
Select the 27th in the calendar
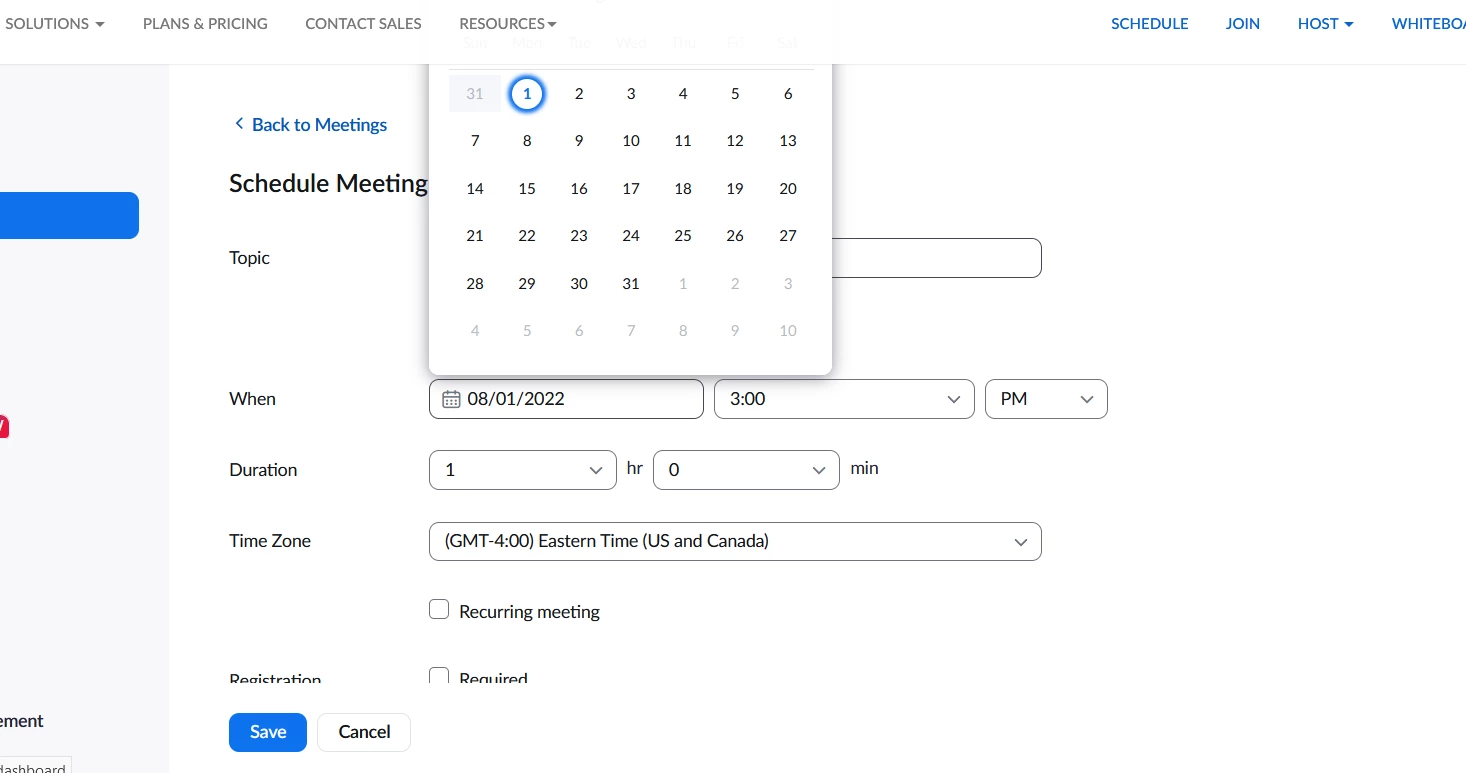pyautogui.click(x=788, y=236)
